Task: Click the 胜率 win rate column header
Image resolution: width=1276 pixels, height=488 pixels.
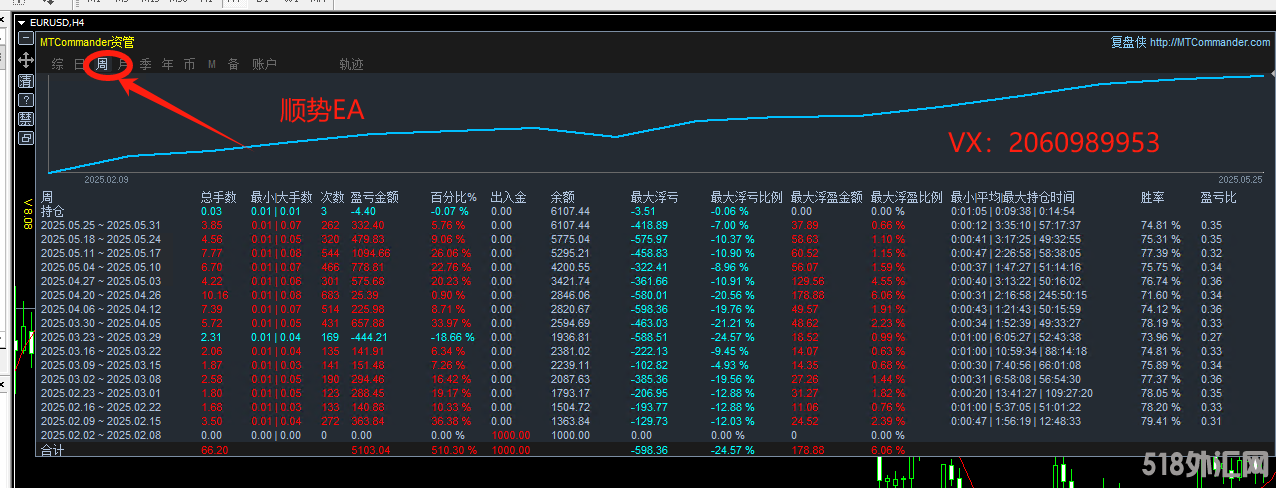Action: pos(1152,198)
